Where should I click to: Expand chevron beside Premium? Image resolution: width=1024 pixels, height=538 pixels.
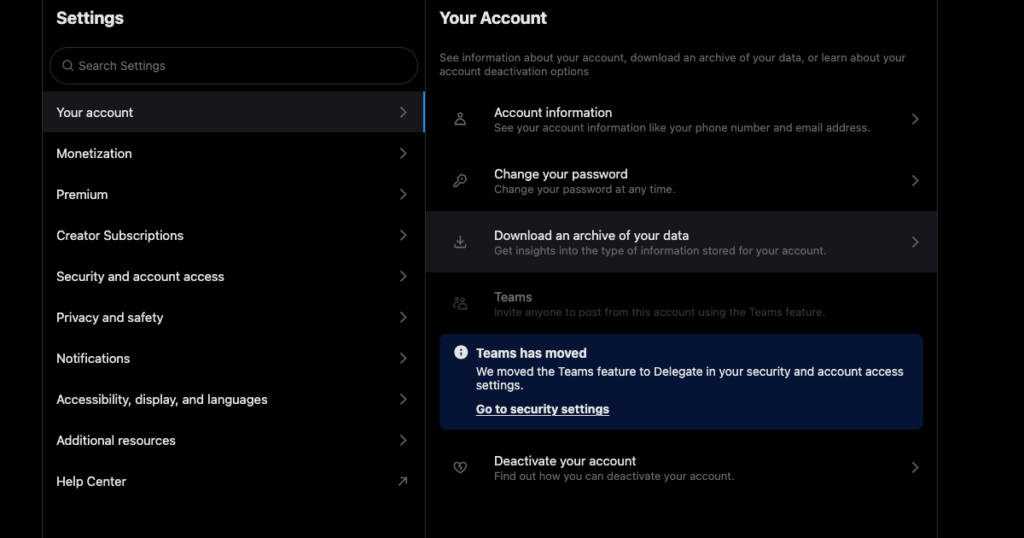click(403, 195)
